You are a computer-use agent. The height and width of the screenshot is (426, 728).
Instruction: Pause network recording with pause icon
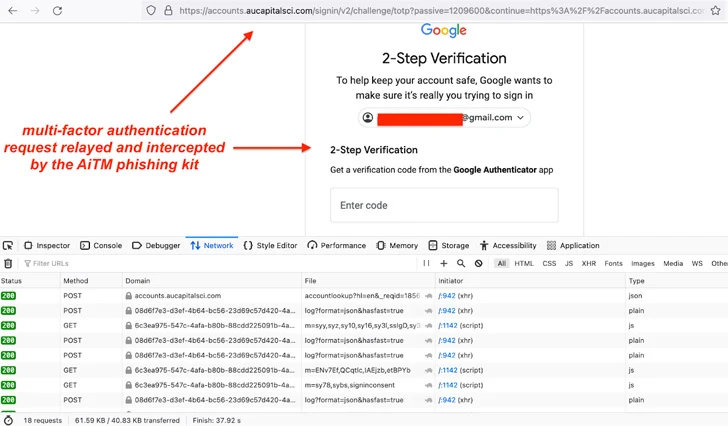coord(426,263)
